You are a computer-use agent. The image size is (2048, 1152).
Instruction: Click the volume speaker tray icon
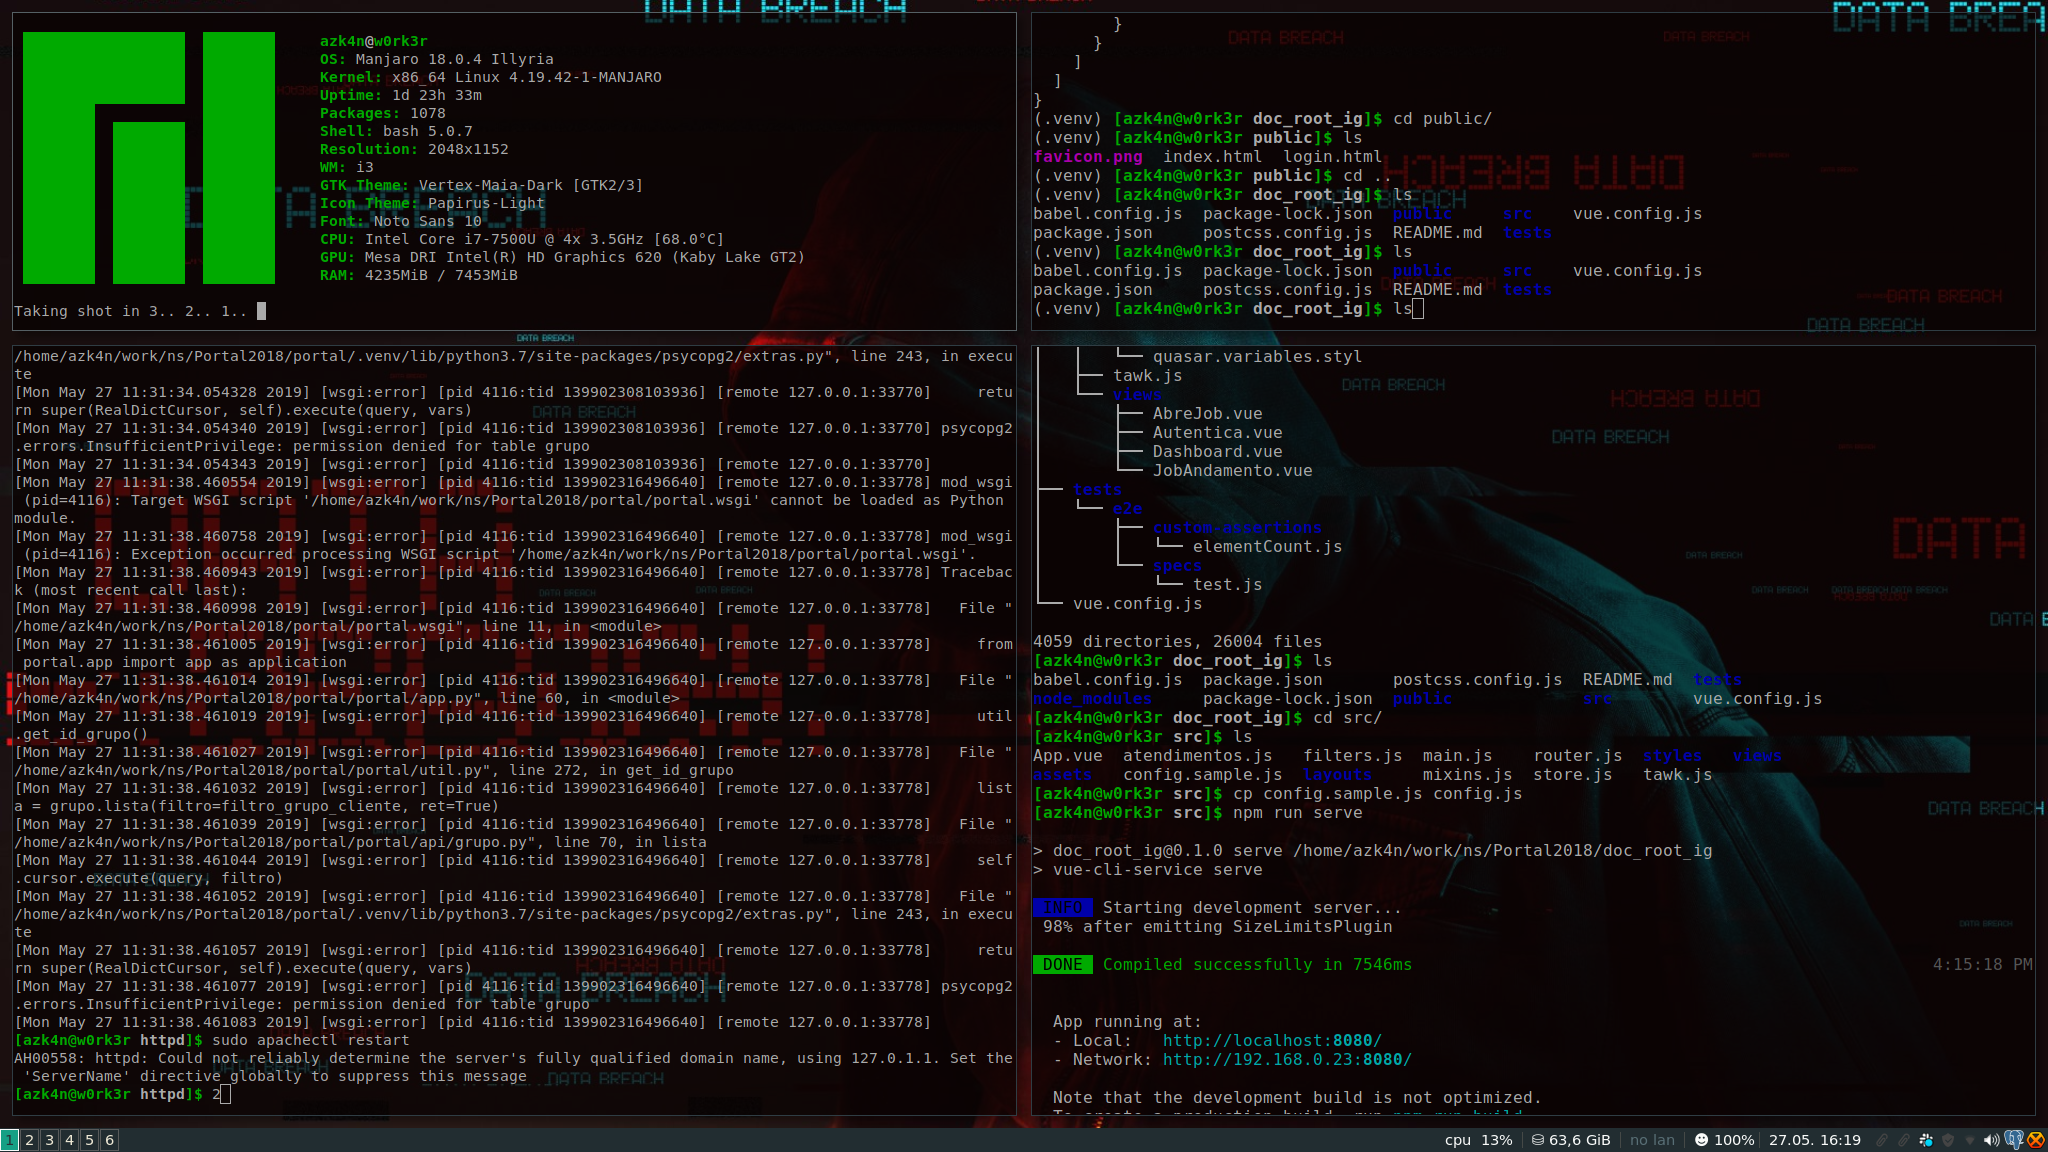point(1991,1140)
